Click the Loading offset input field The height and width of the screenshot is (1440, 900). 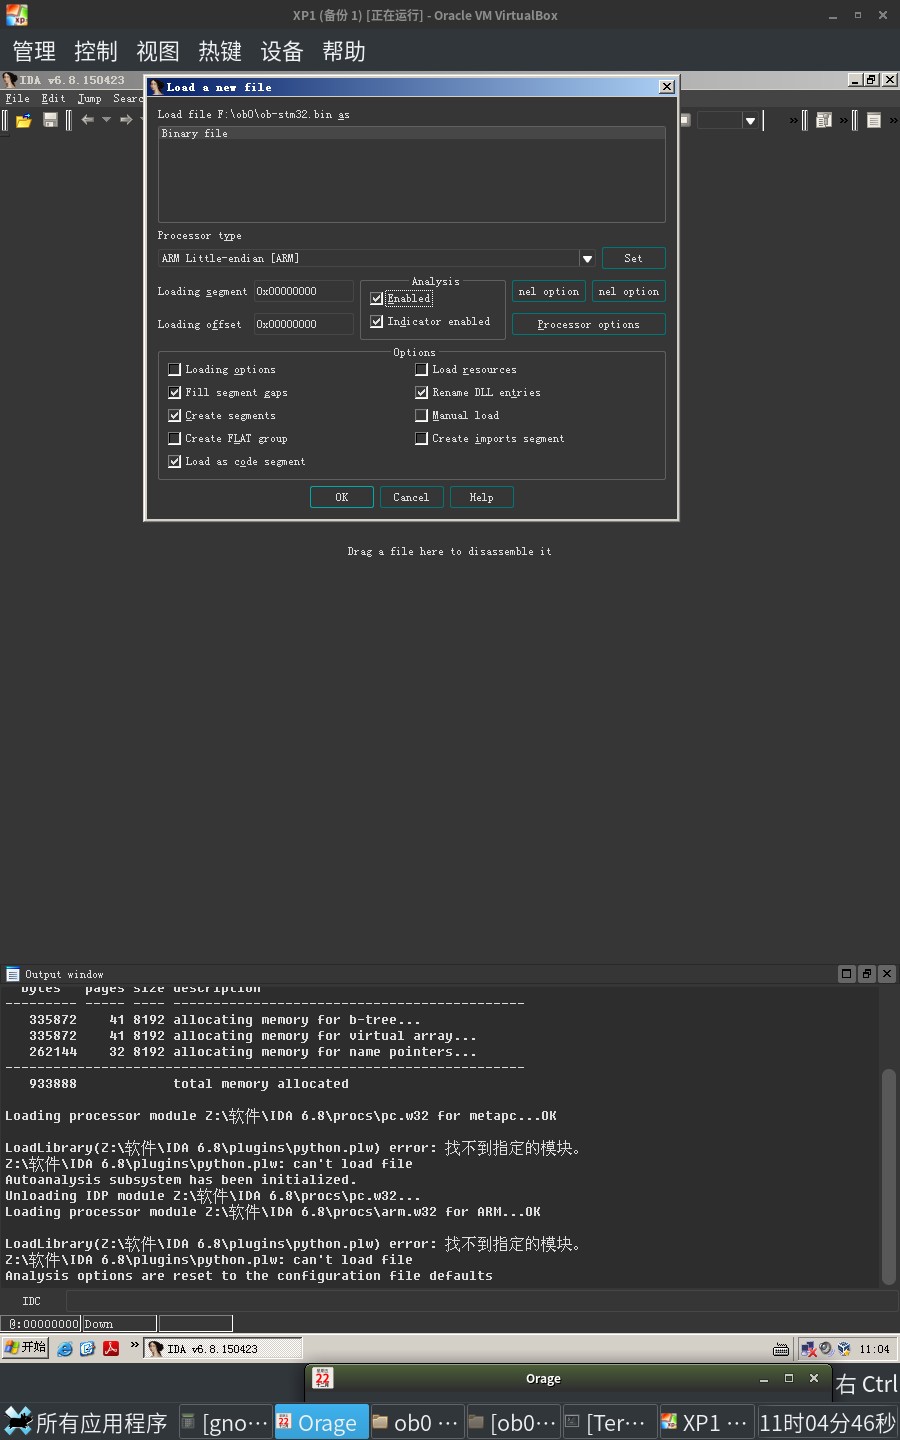pyautogui.click(x=304, y=324)
